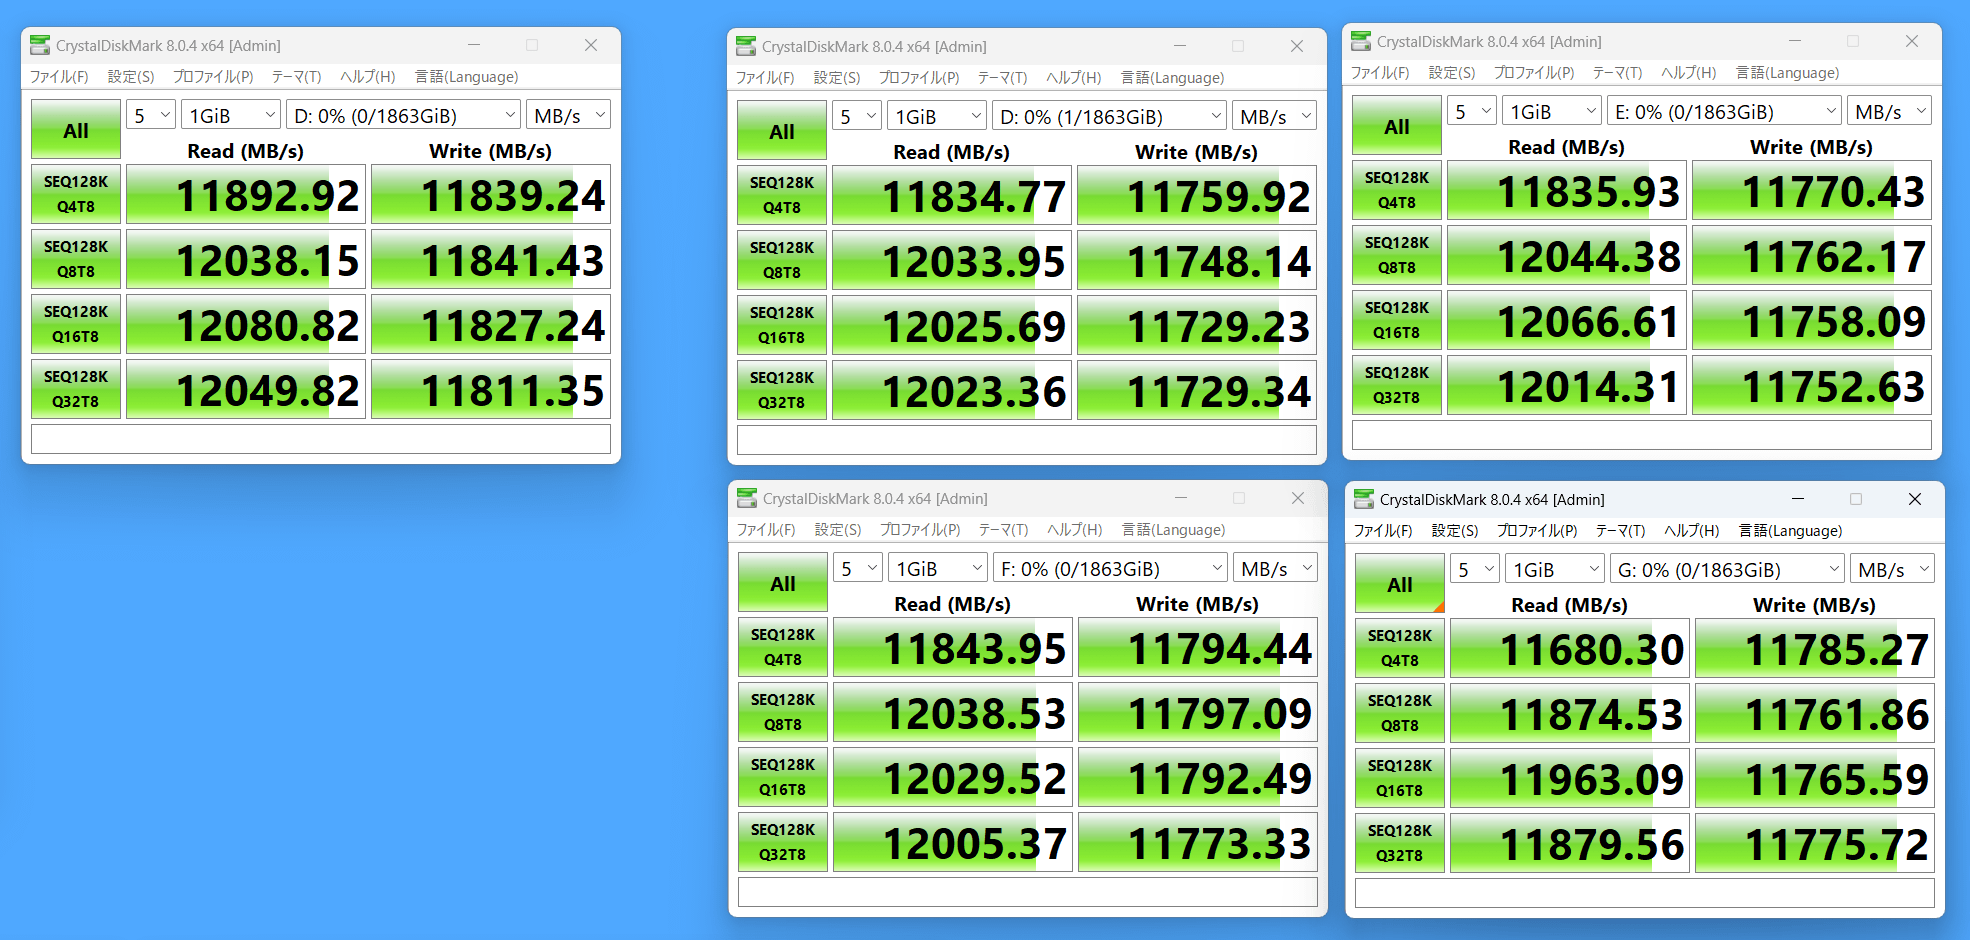Click the write value 11752.63
This screenshot has height=940, width=1970.
(x=1811, y=385)
